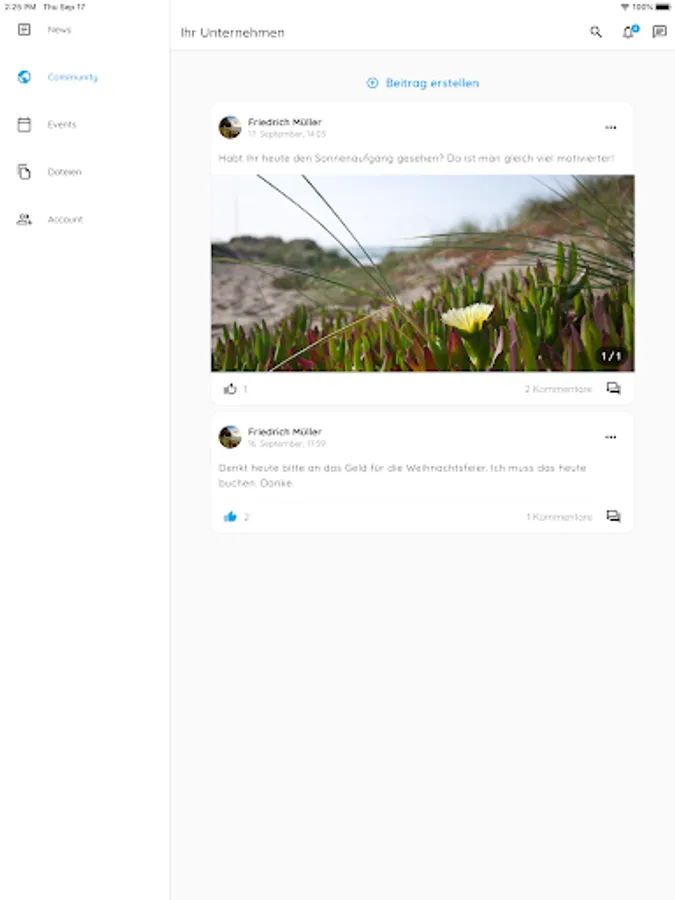
Task: Switch to Community menu label
Action: click(72, 77)
